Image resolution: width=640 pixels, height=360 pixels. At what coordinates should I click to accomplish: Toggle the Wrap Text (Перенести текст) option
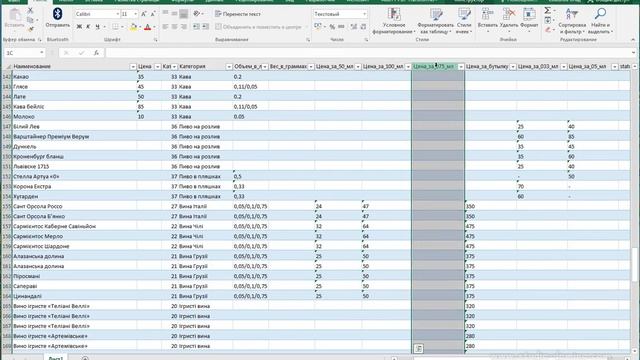pos(238,14)
